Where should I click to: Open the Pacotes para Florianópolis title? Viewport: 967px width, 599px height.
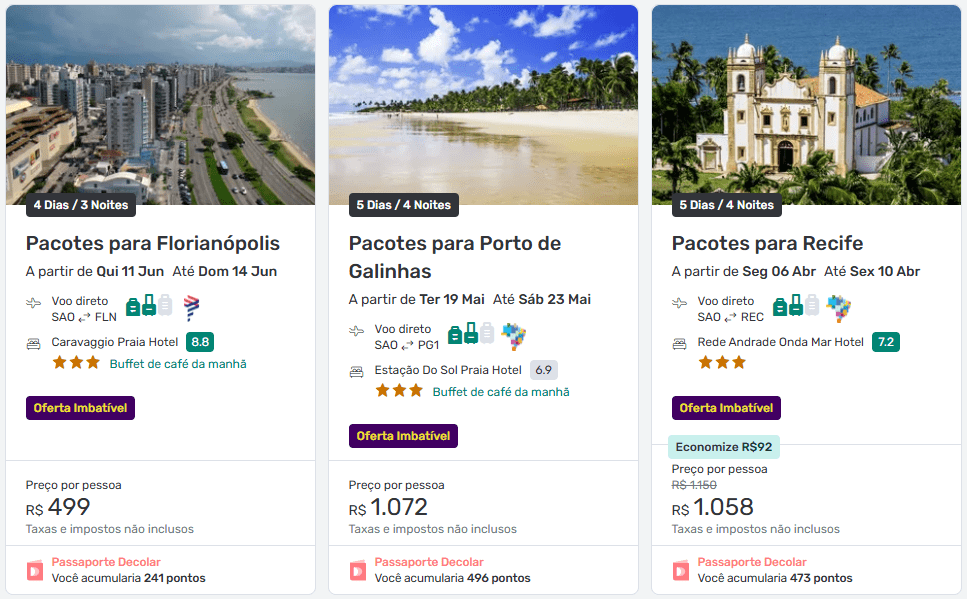point(153,243)
